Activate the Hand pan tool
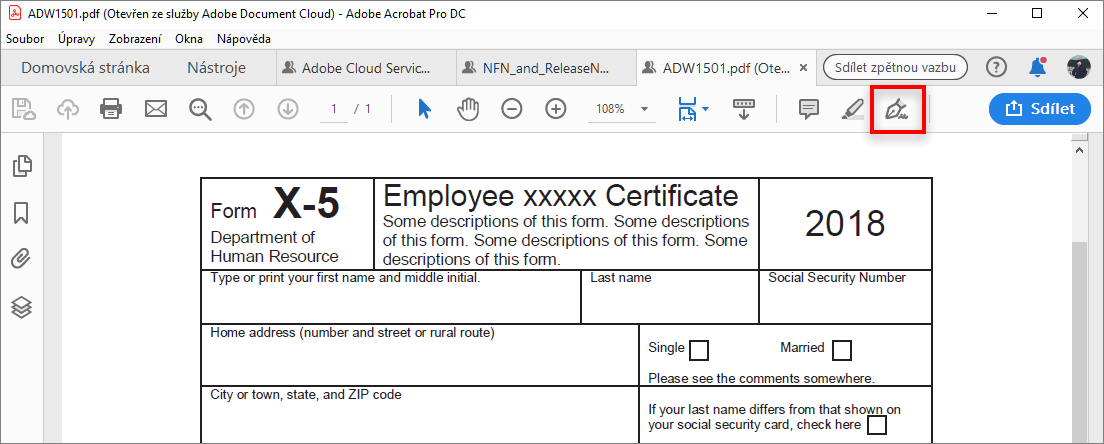The image size is (1104, 444). click(468, 109)
